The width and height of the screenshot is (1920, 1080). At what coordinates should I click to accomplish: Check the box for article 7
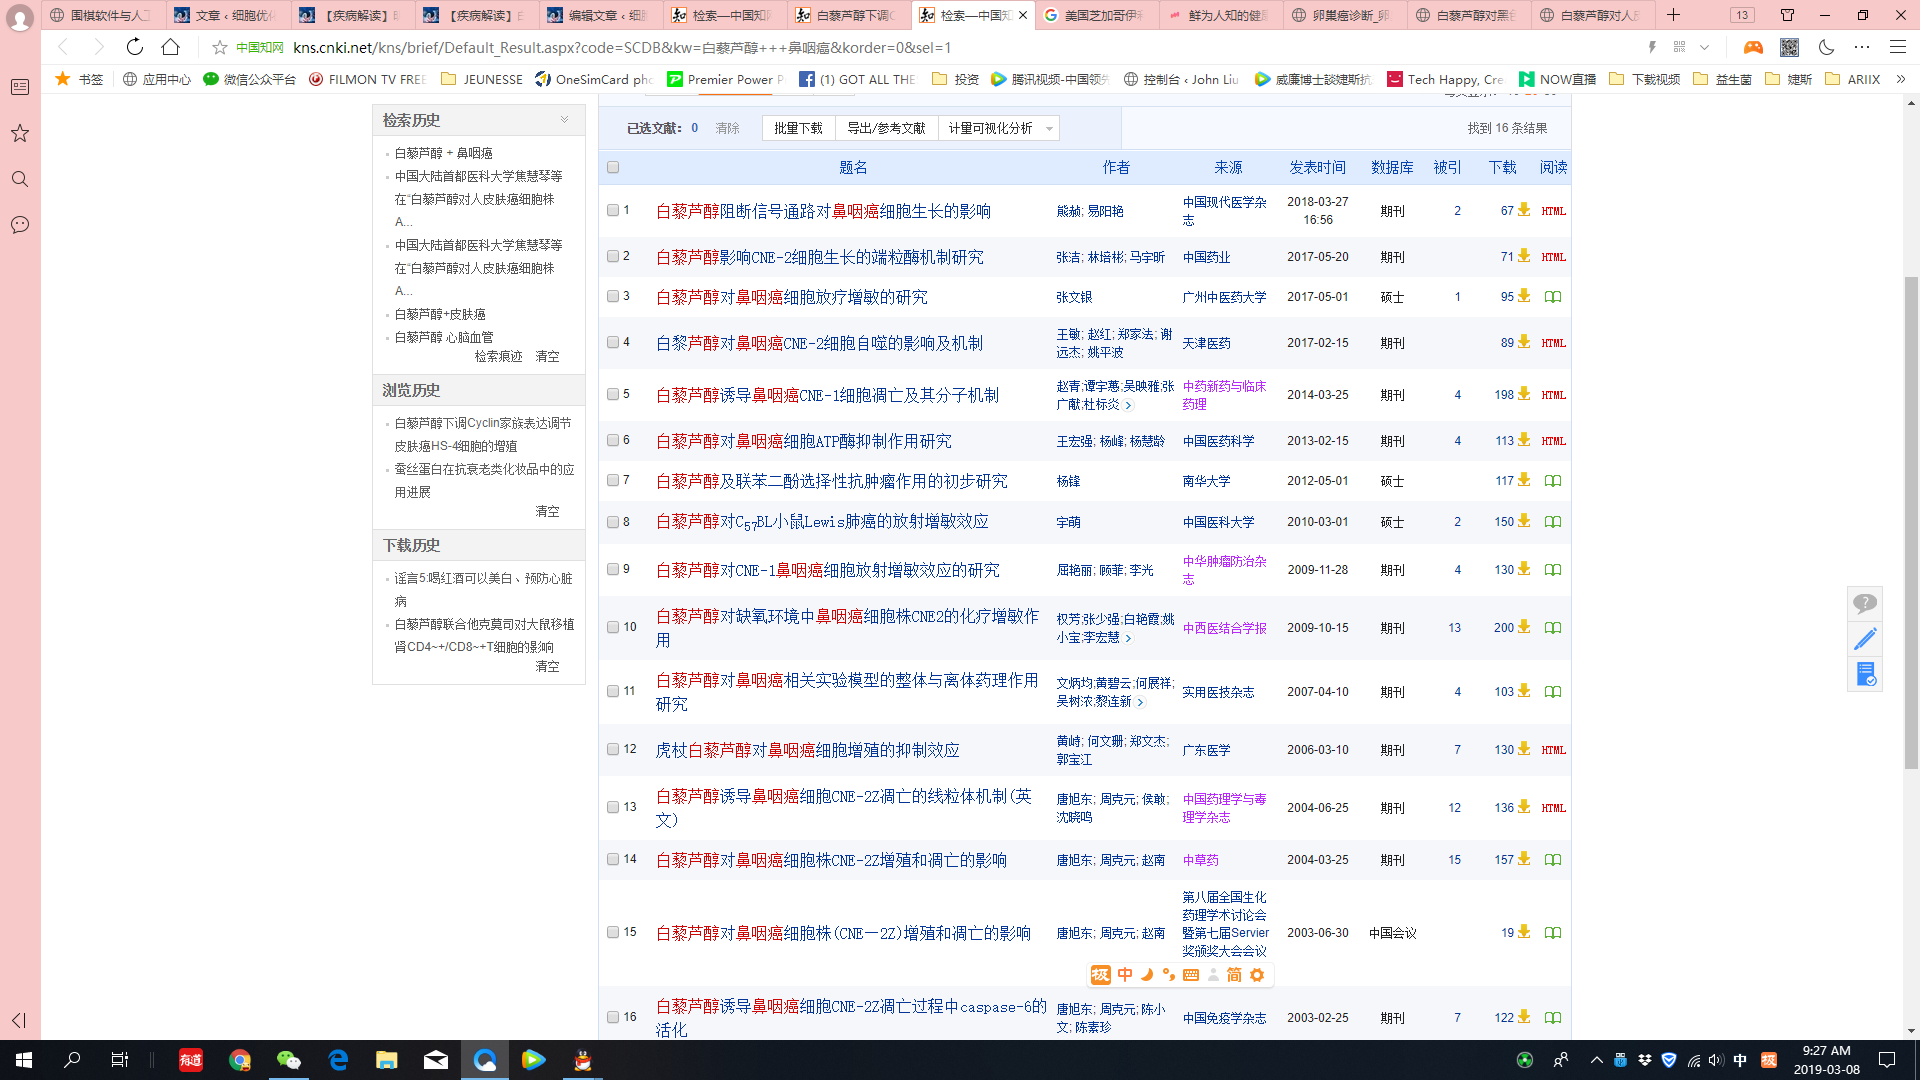[613, 480]
